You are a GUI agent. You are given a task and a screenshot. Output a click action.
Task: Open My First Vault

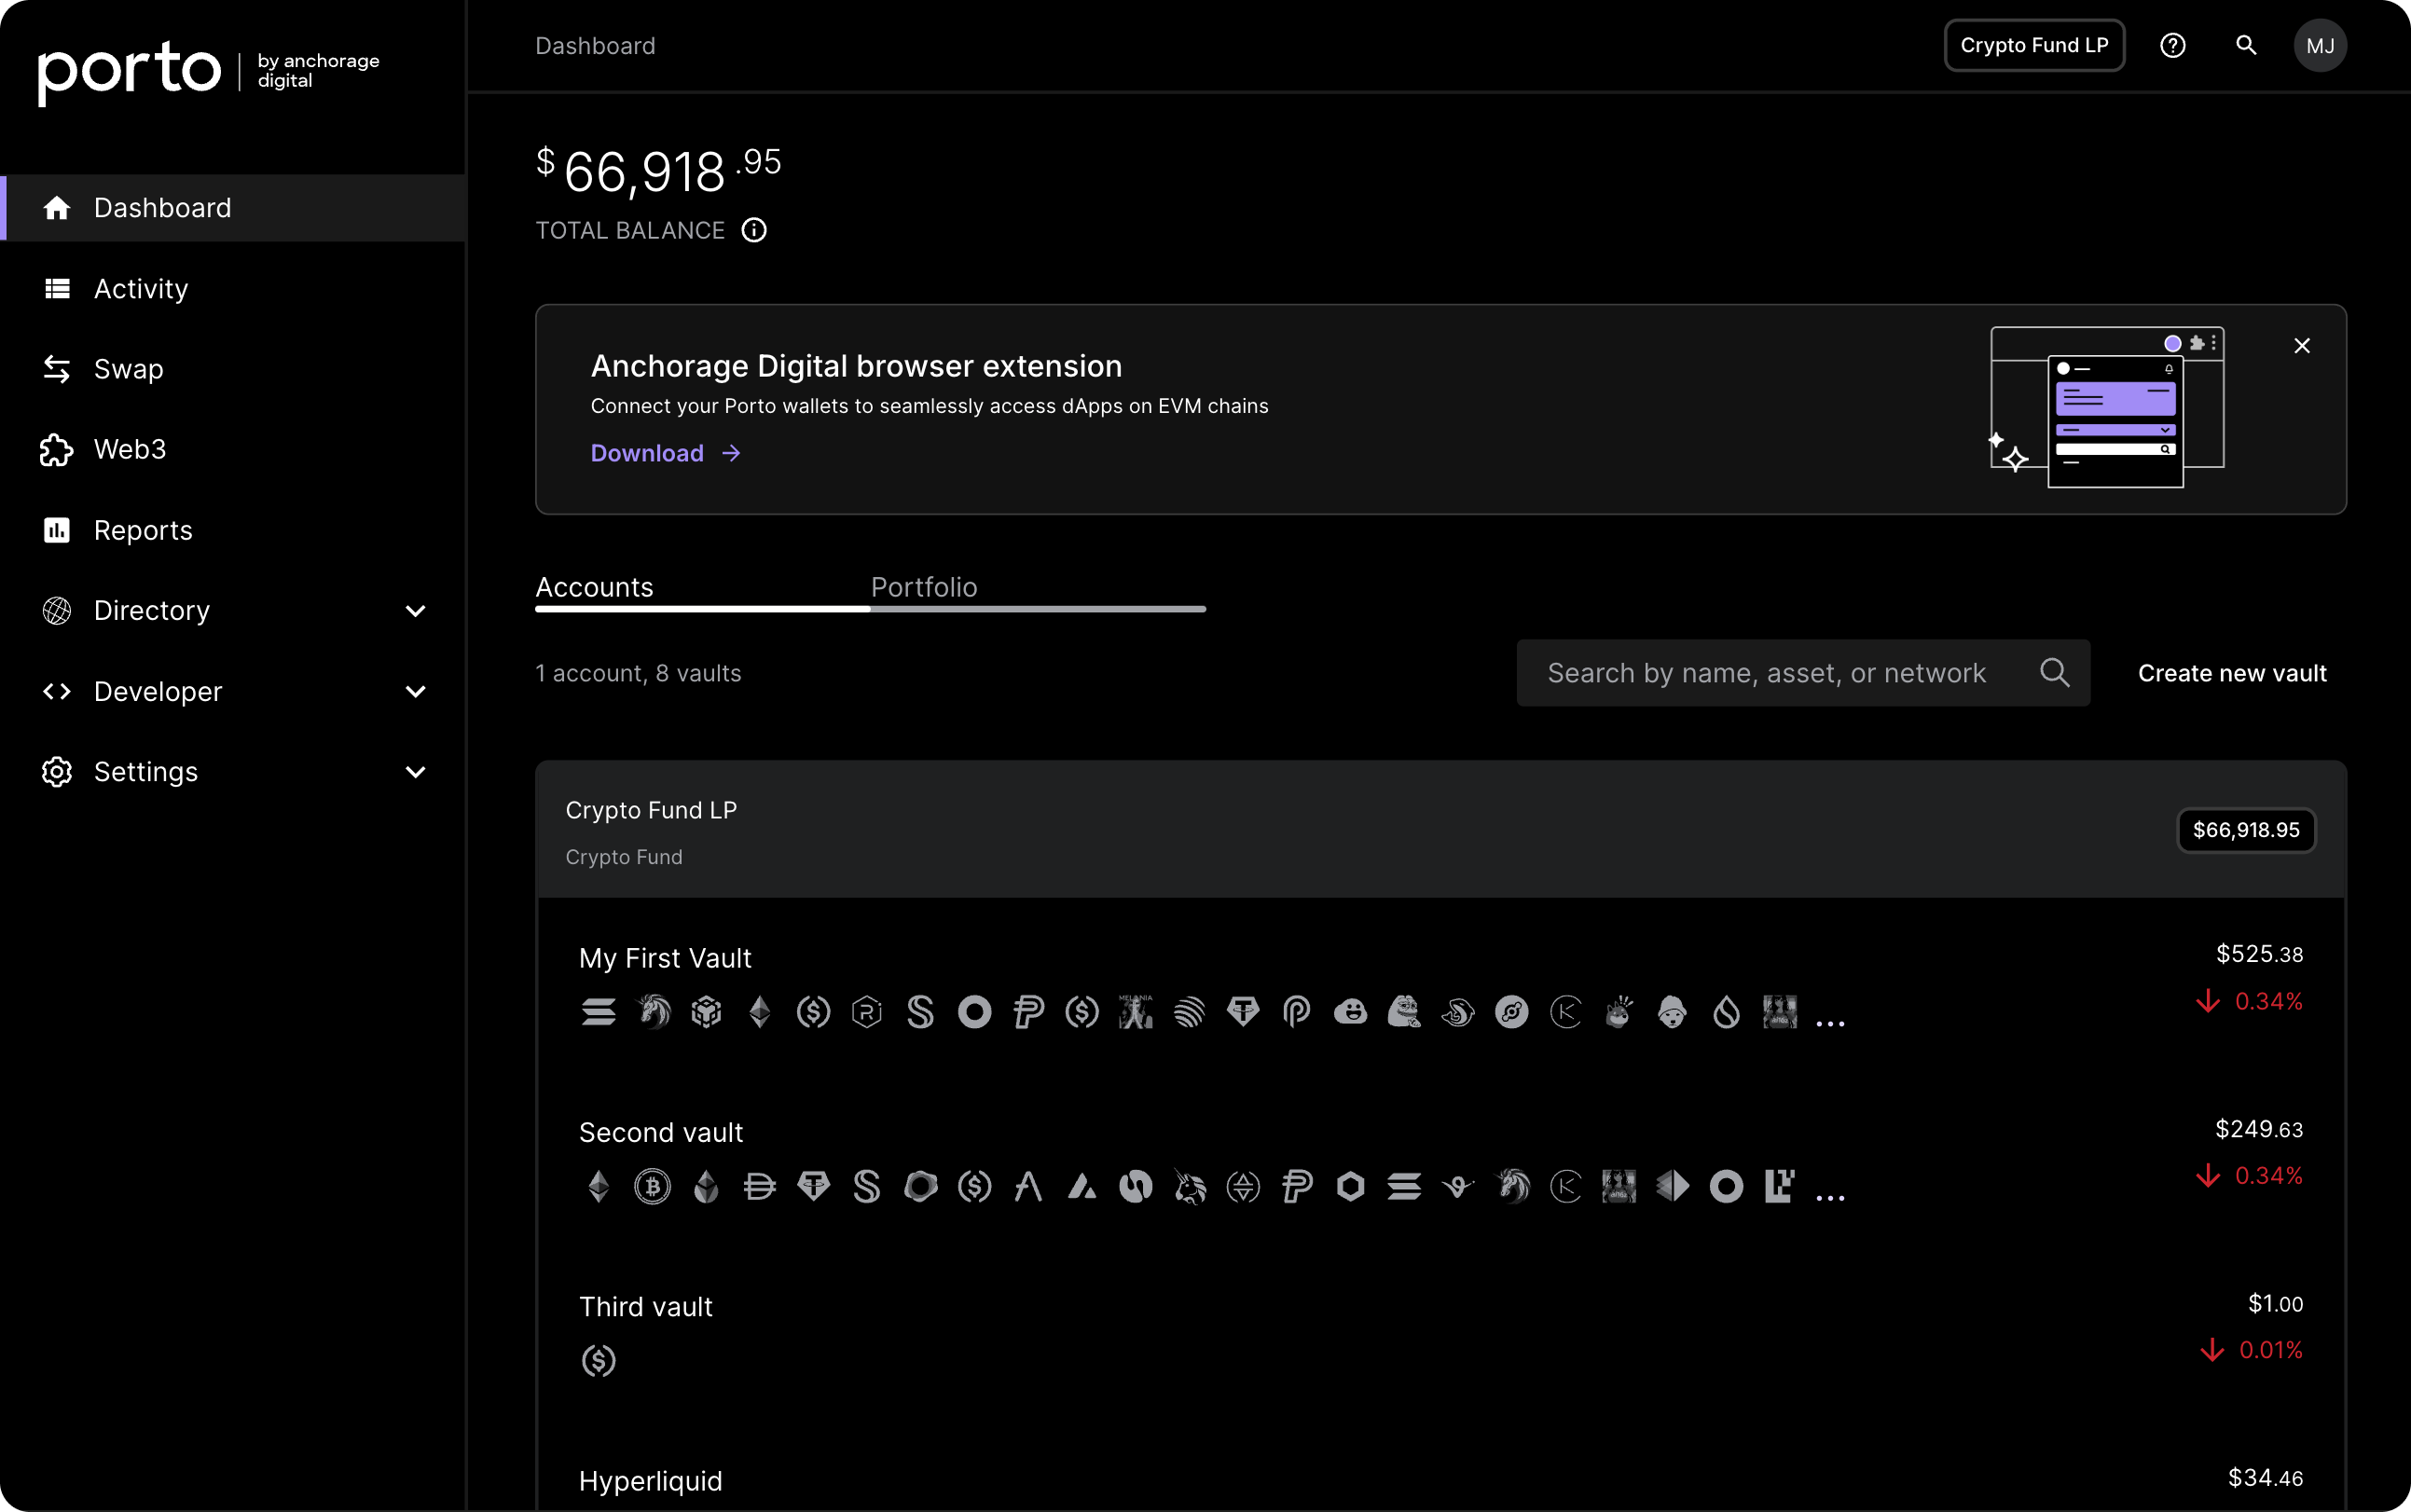tap(665, 958)
